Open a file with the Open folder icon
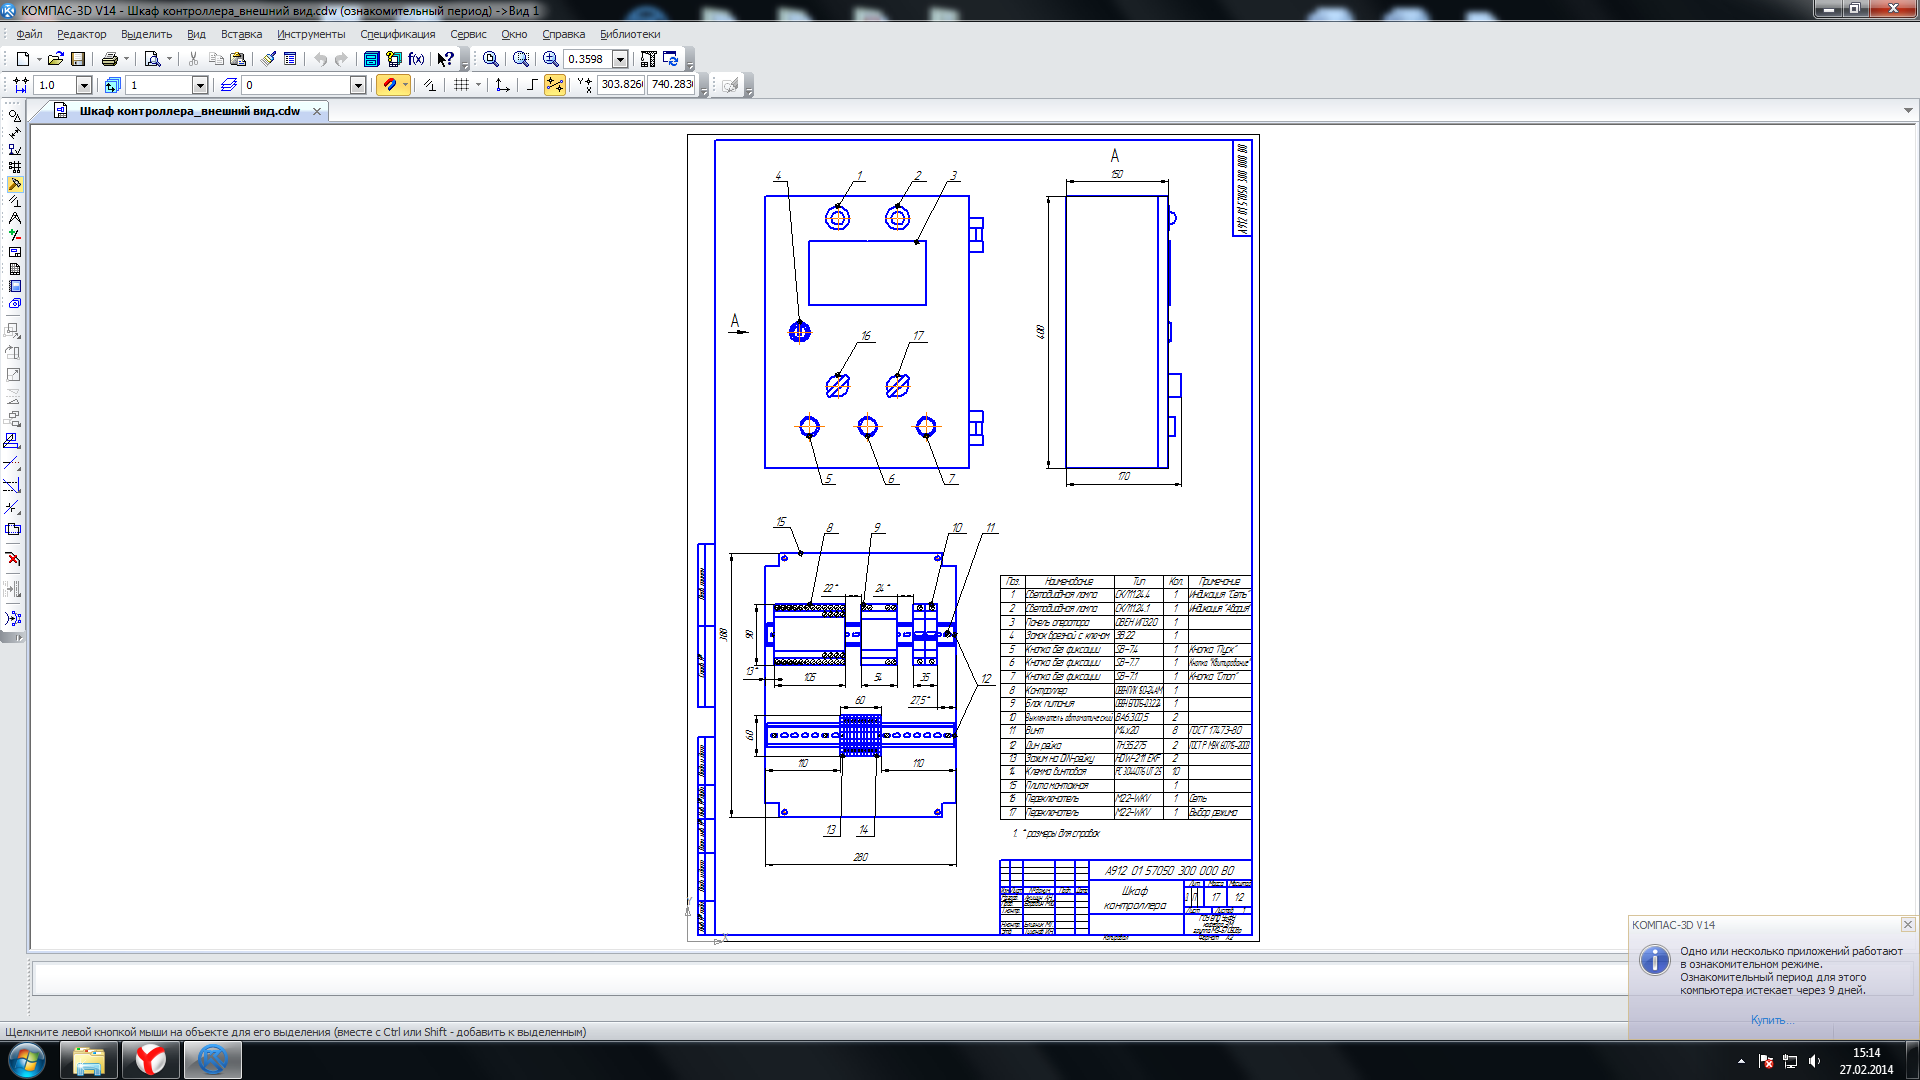Image resolution: width=1920 pixels, height=1080 pixels. (56, 59)
